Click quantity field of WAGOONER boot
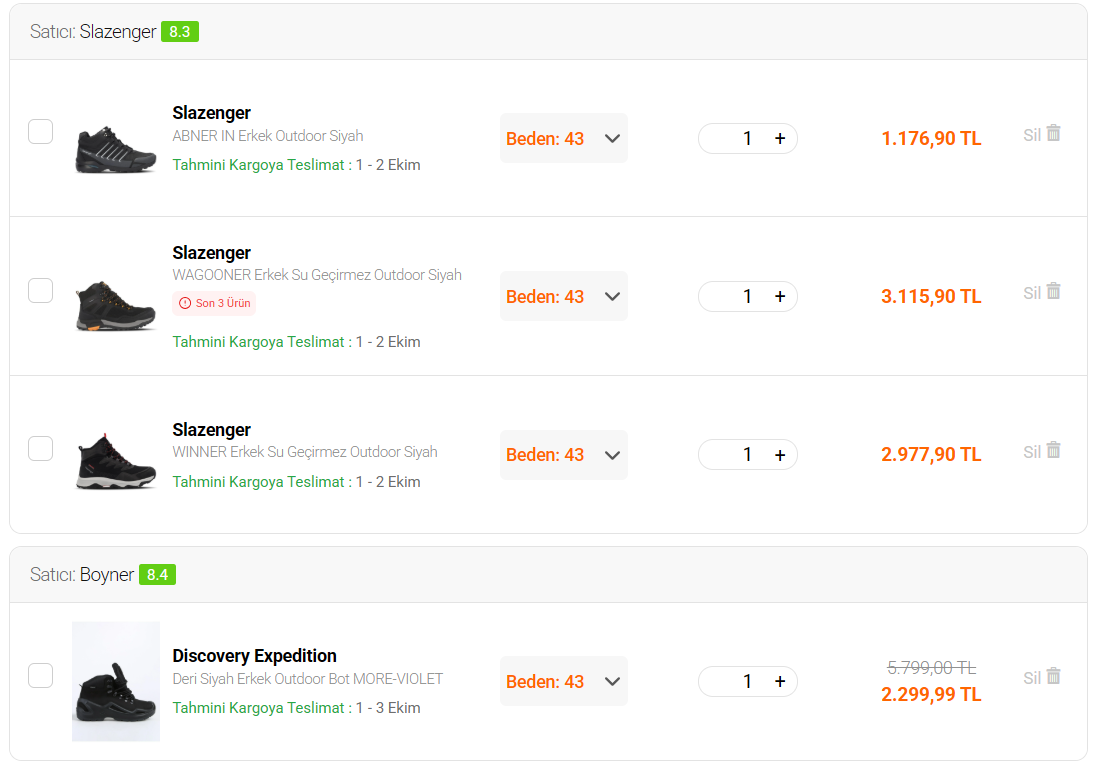1098x773 pixels. [x=747, y=297]
